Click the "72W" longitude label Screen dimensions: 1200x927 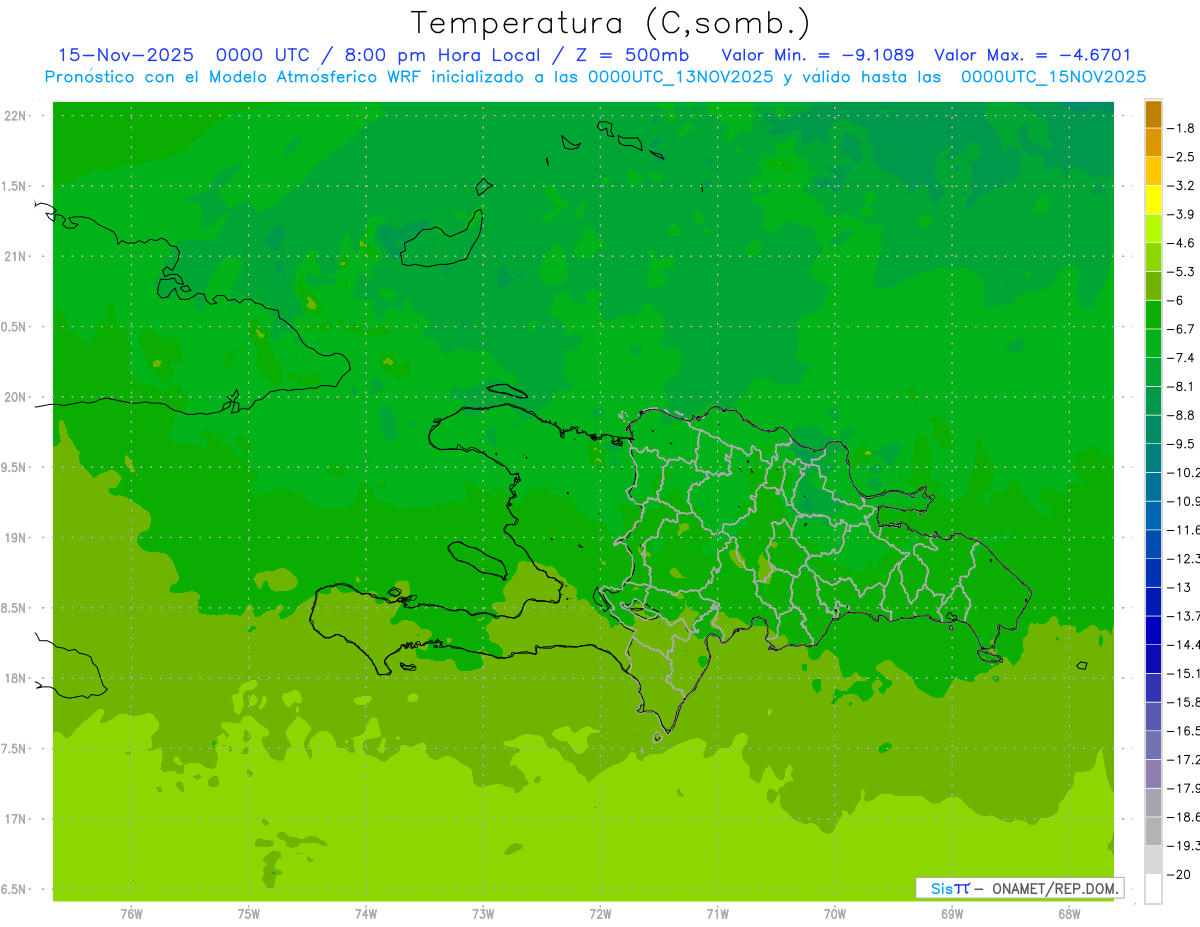[600, 914]
